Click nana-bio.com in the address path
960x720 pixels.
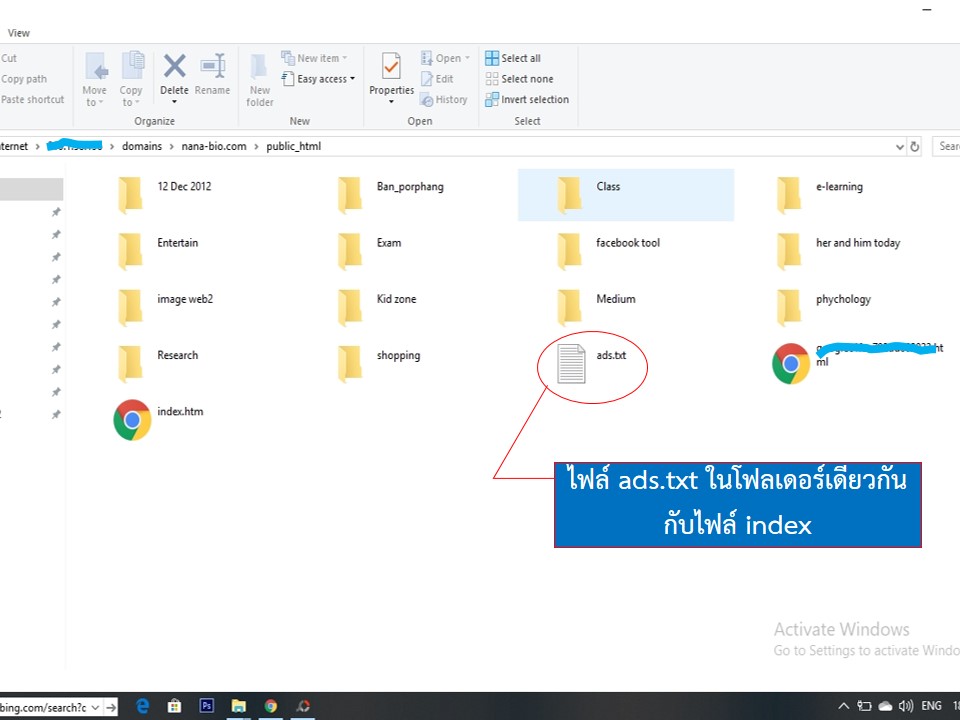coord(212,146)
